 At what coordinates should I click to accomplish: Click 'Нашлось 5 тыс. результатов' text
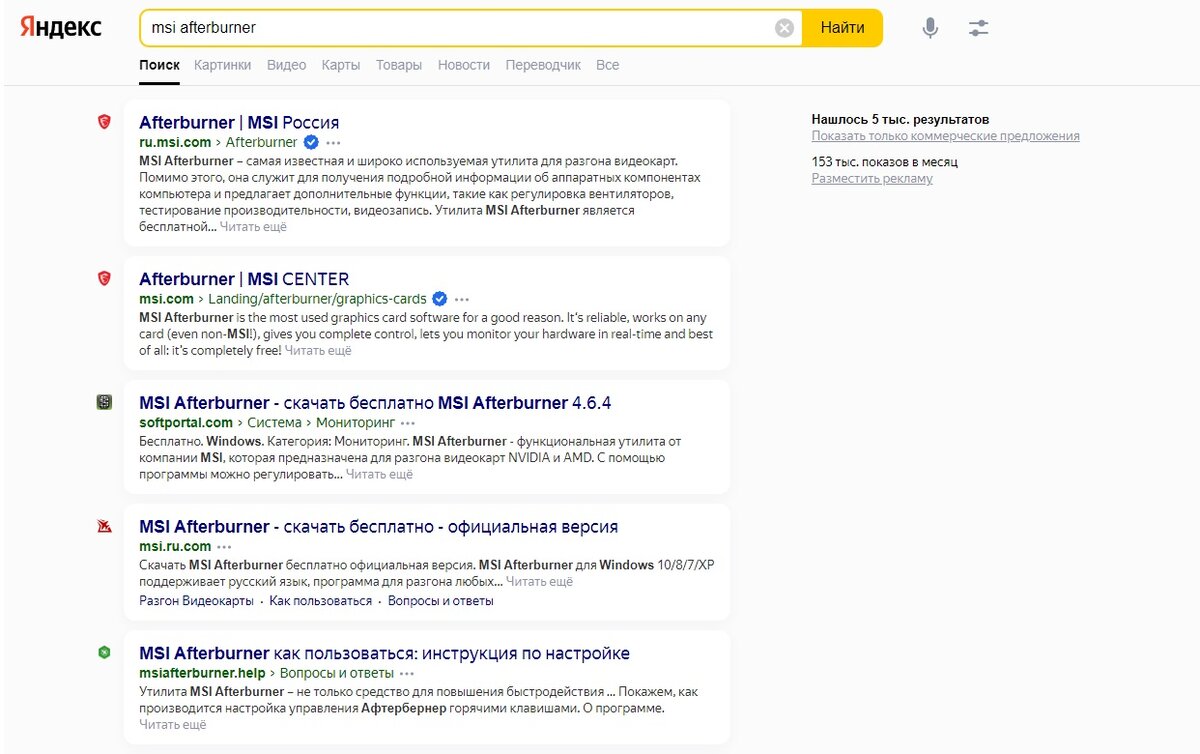[x=900, y=120]
